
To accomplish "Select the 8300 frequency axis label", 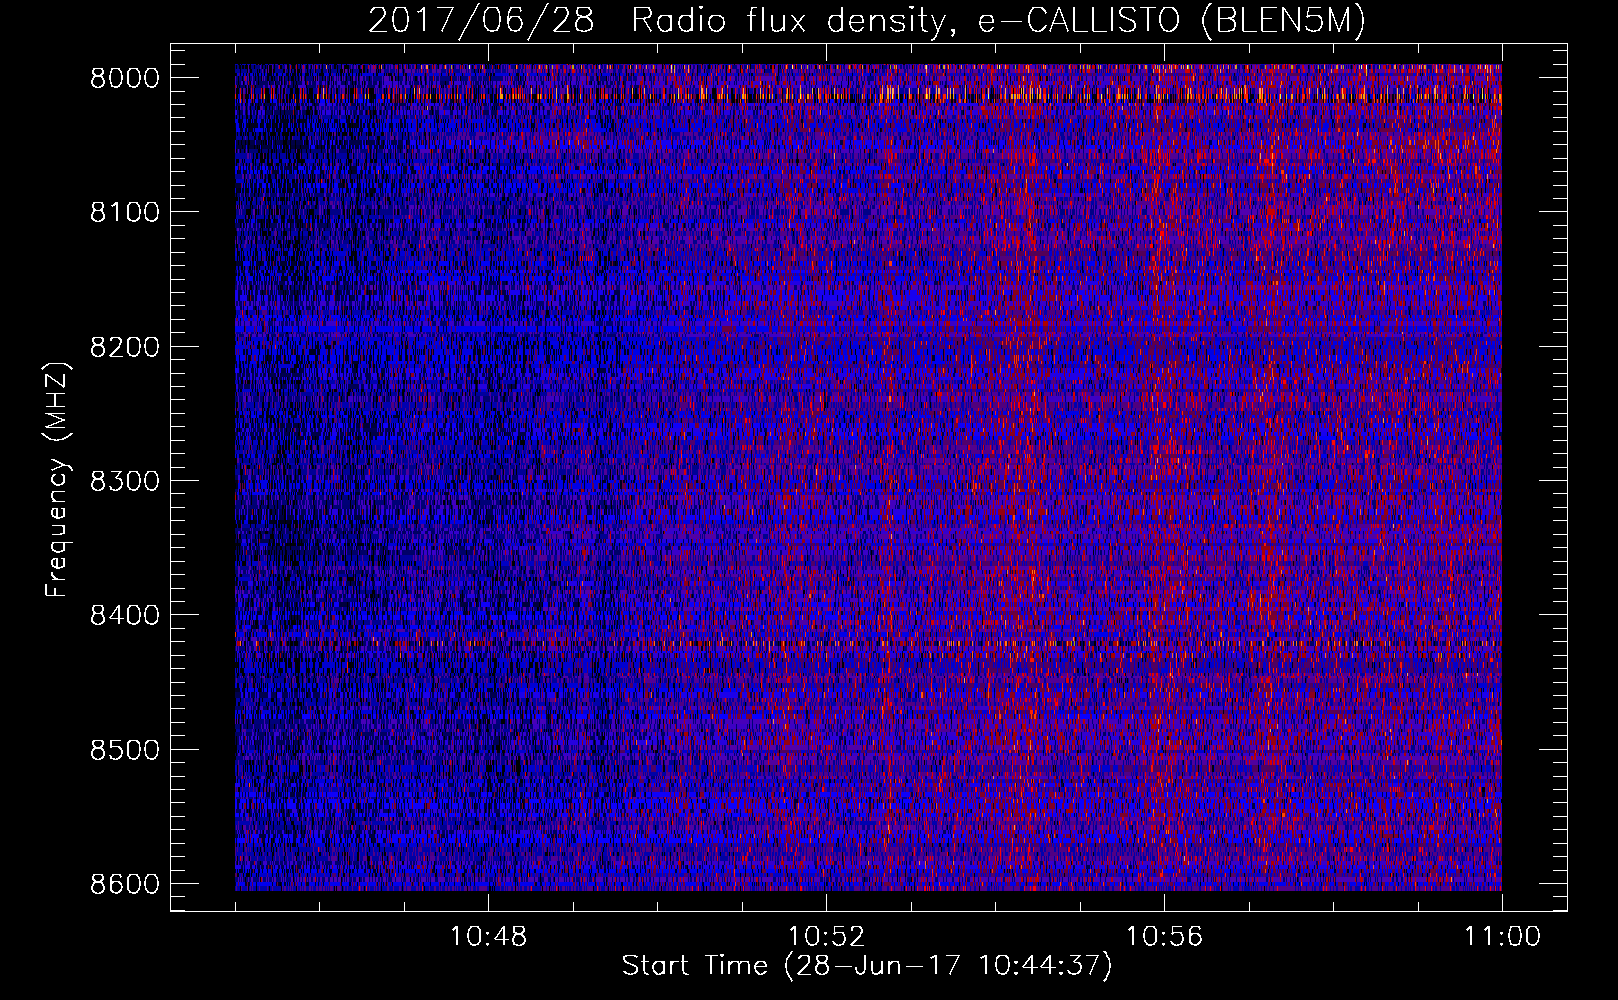I will 124,482.
